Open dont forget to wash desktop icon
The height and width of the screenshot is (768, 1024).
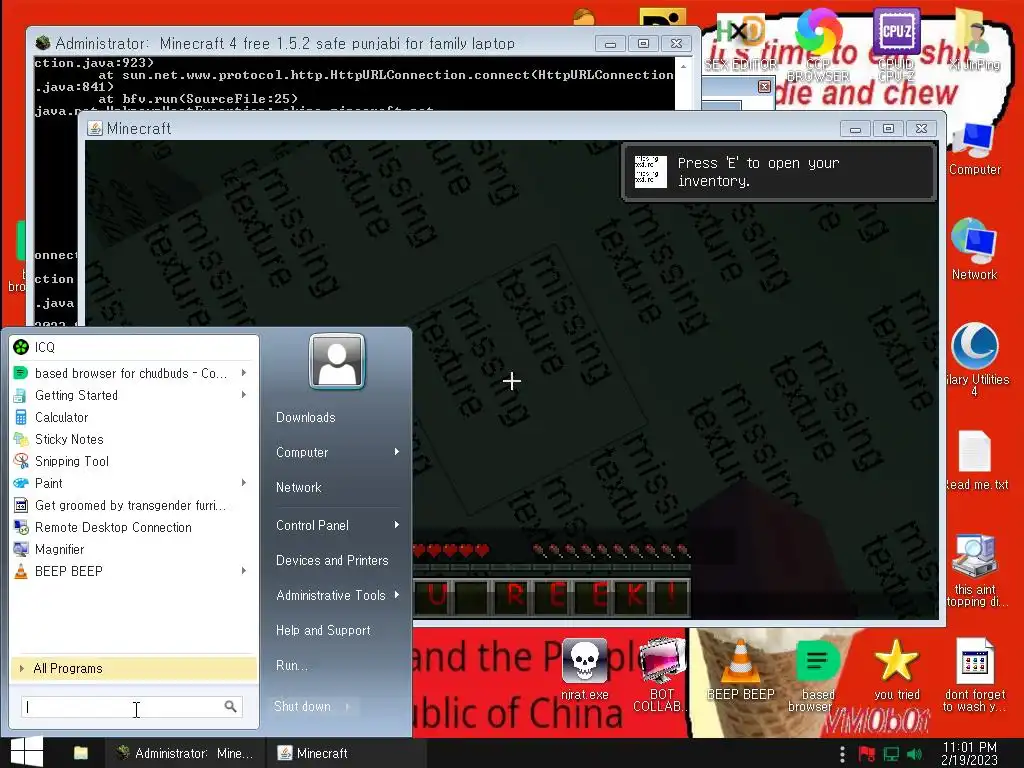click(x=974, y=675)
